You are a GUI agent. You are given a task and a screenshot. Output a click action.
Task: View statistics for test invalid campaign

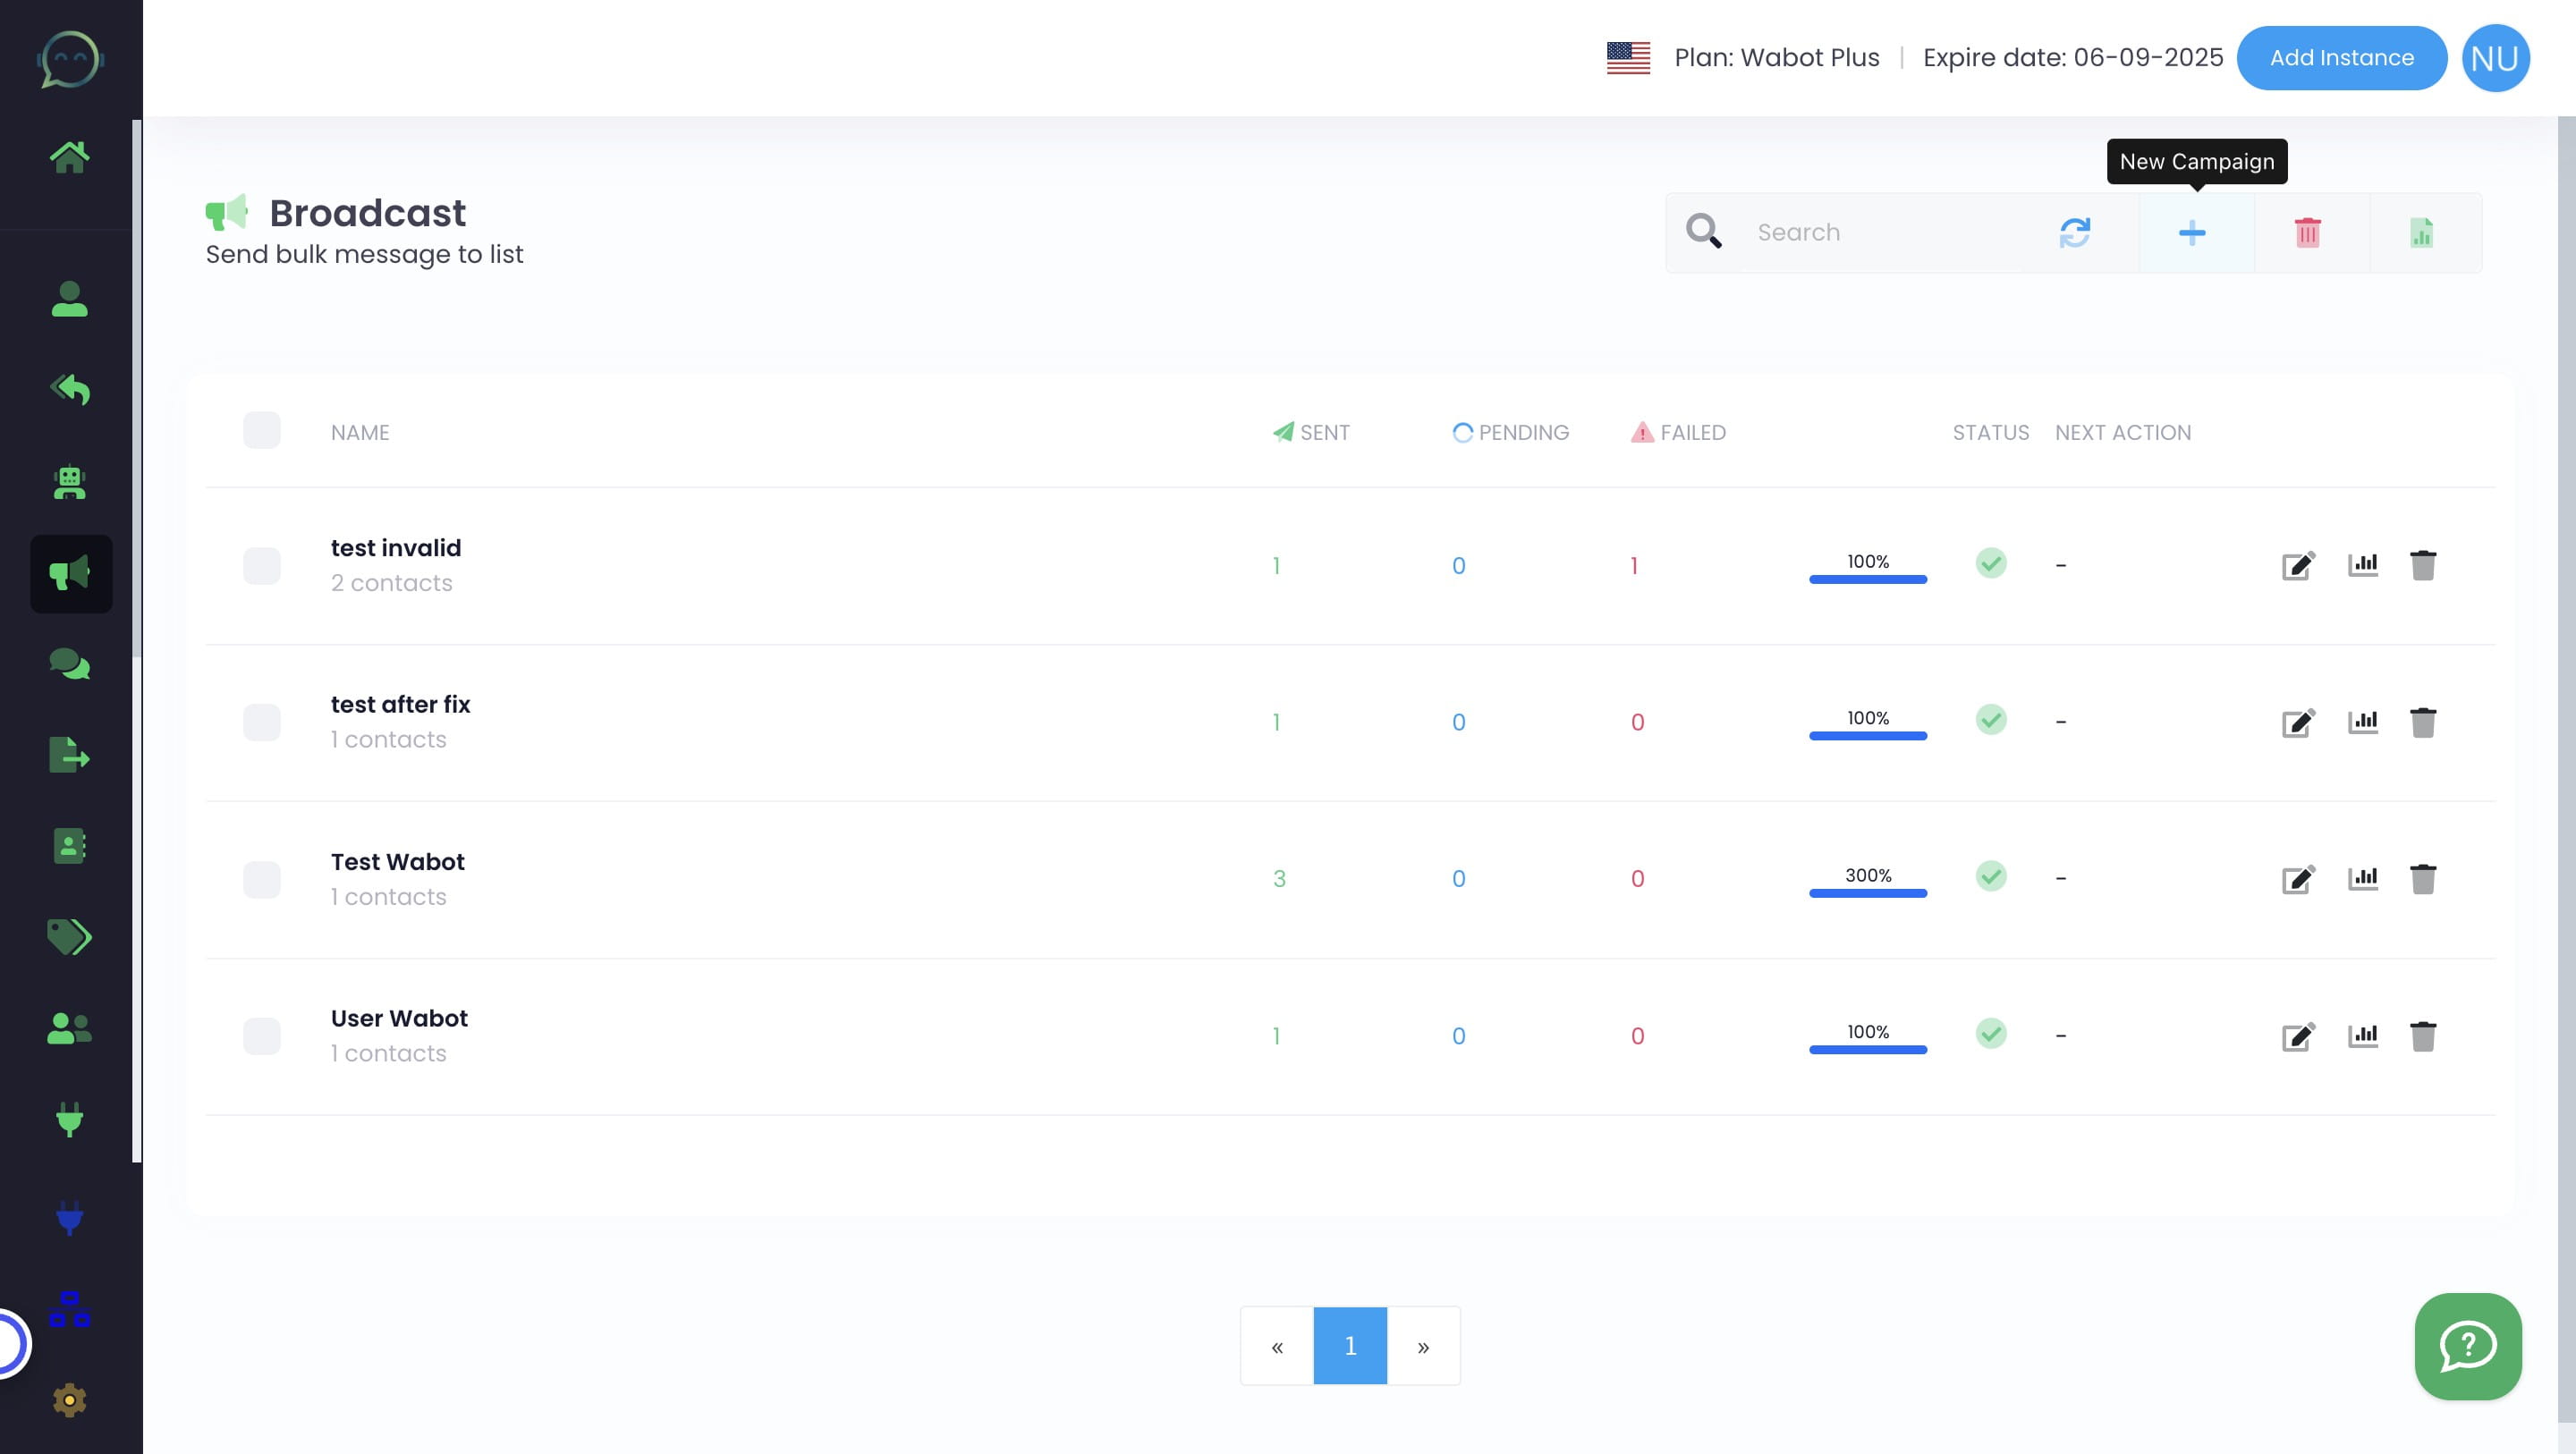click(x=2363, y=565)
